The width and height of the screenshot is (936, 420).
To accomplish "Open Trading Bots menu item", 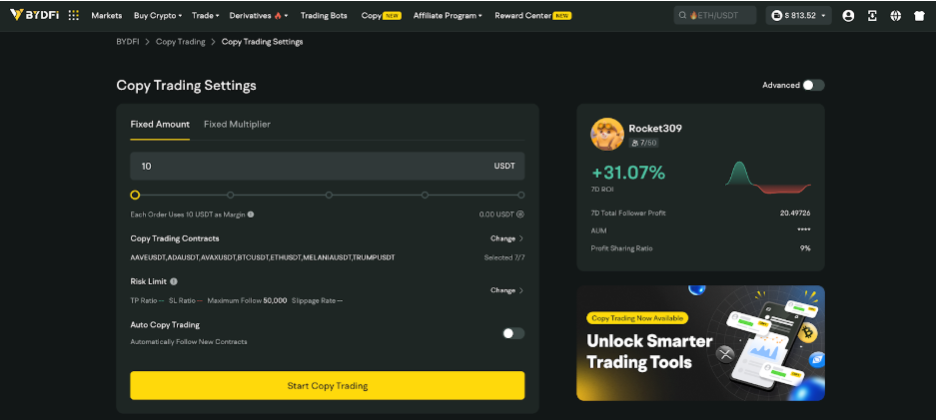I will [x=324, y=16].
